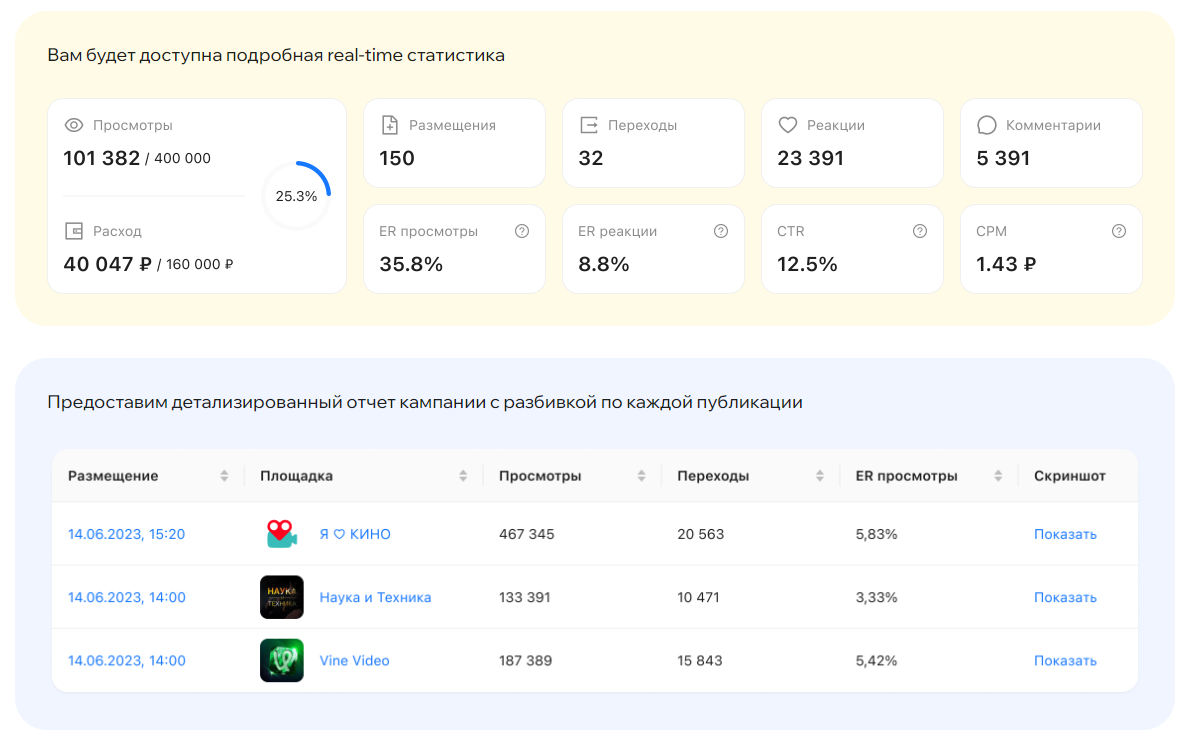Open the Я ♡ КИНО channel link
The width and height of the screenshot is (1189, 739).
355,534
